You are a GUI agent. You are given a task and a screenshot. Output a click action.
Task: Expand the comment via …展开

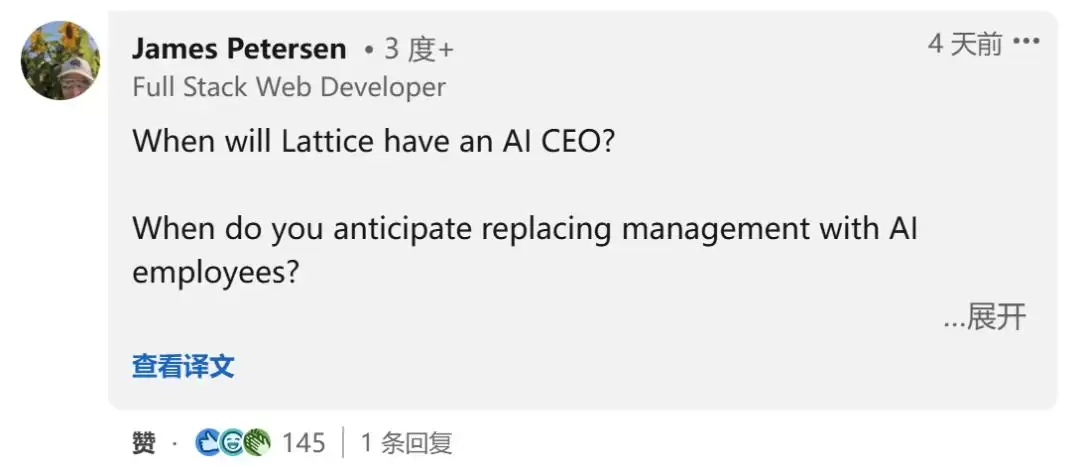click(x=984, y=317)
